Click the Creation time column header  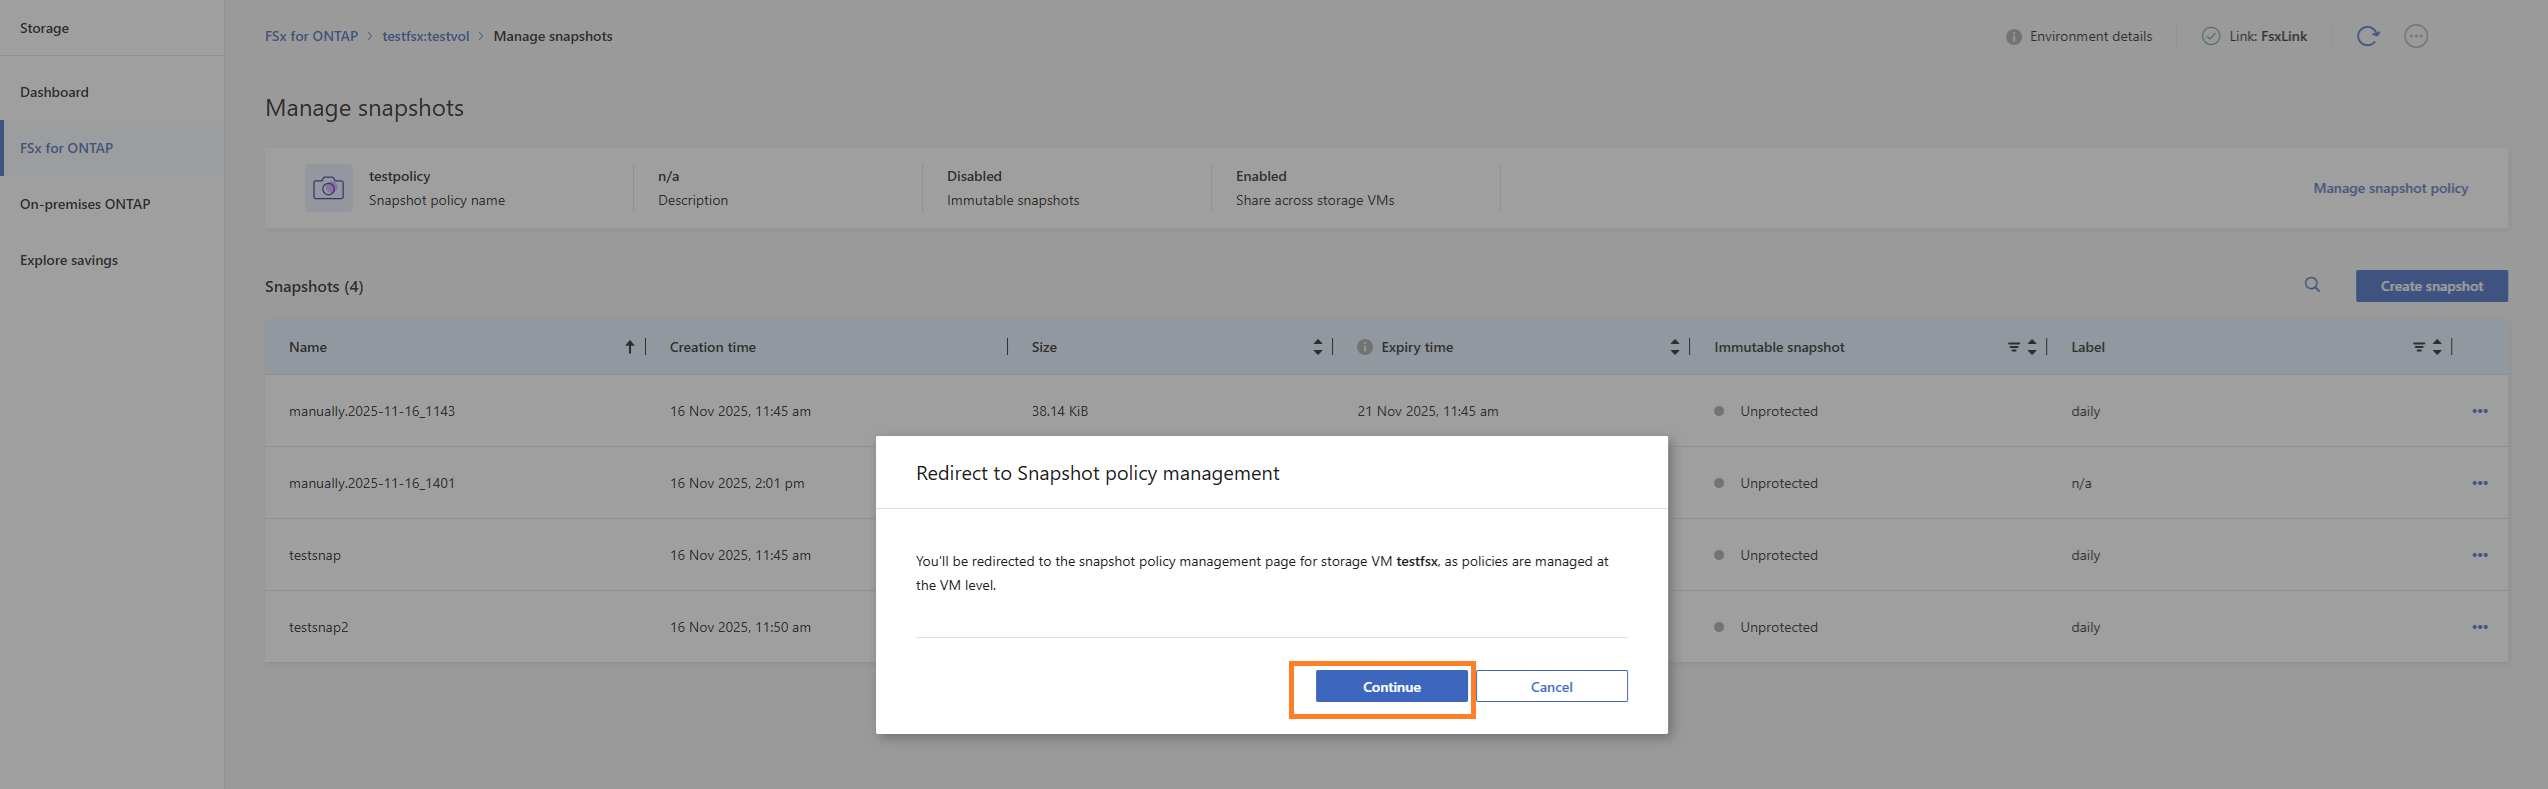(x=713, y=347)
